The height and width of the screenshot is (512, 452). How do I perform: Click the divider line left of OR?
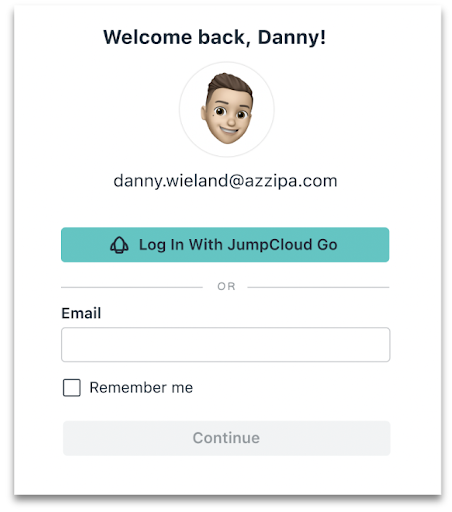[x=132, y=287]
